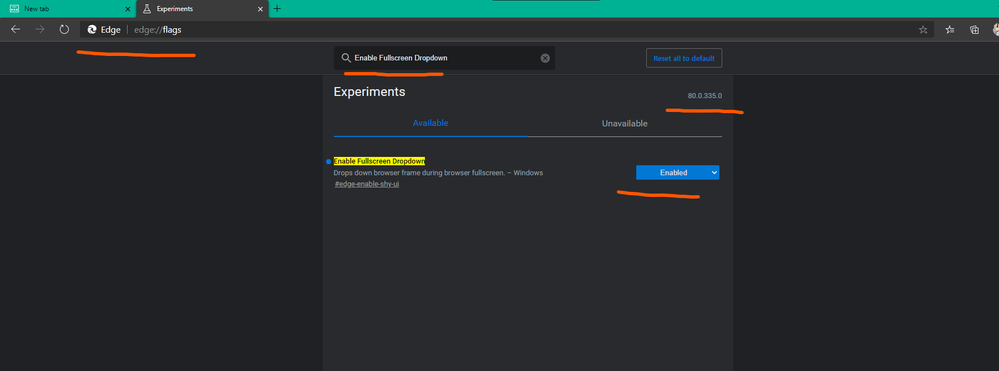
Task: Reload the page with refresh icon
Action: click(64, 29)
